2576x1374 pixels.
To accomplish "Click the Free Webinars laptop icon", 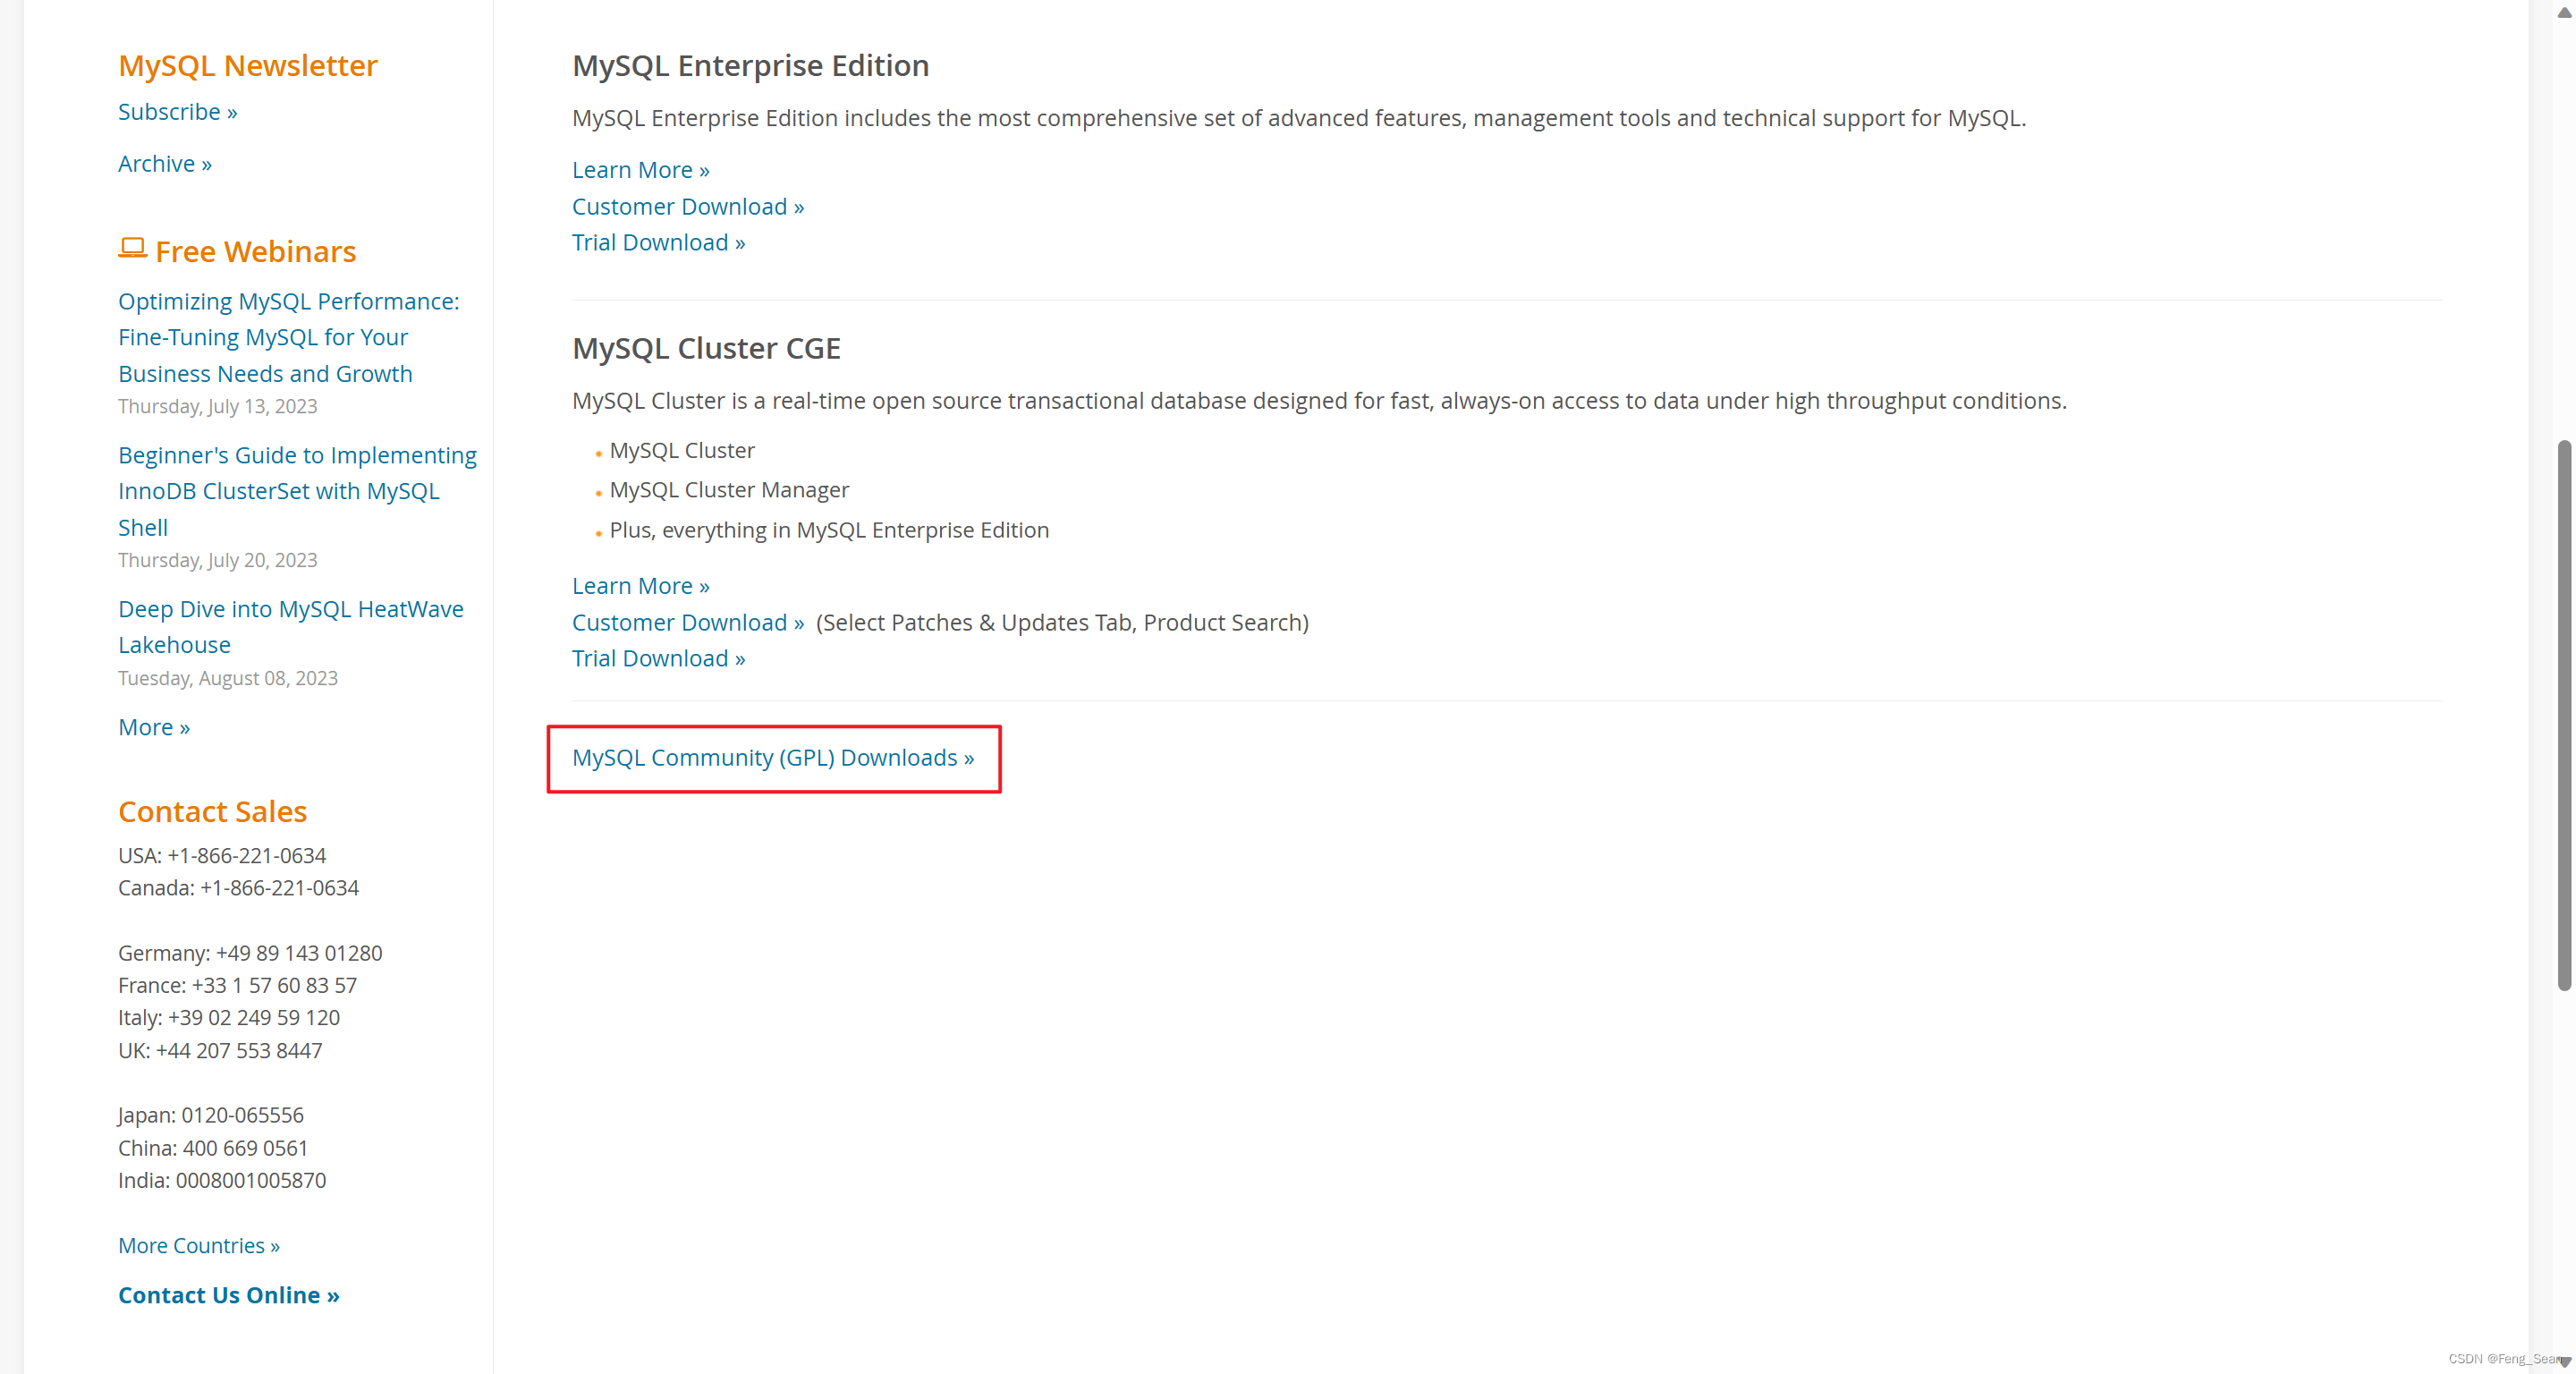I will click(132, 248).
